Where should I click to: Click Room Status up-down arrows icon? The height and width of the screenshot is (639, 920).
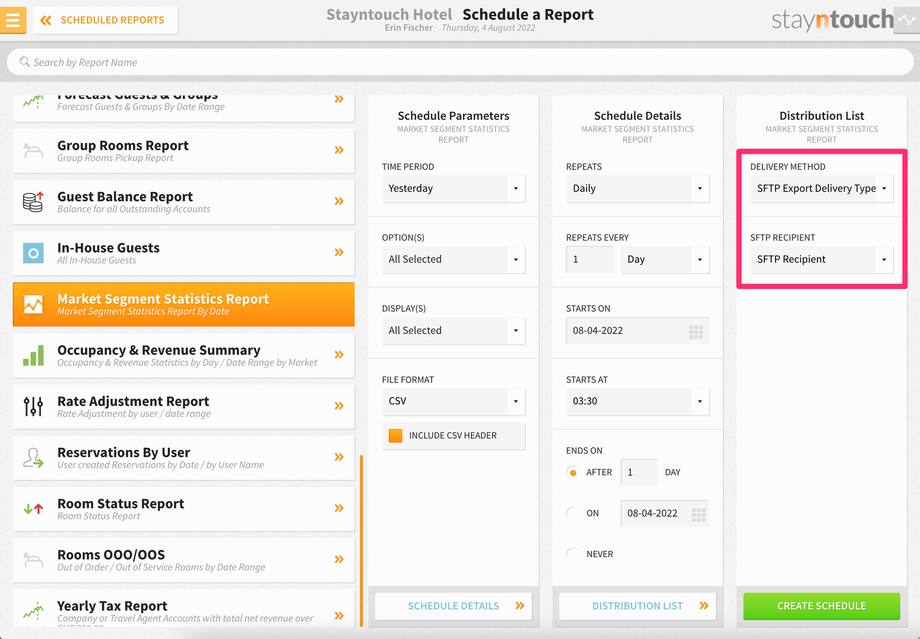(x=33, y=509)
